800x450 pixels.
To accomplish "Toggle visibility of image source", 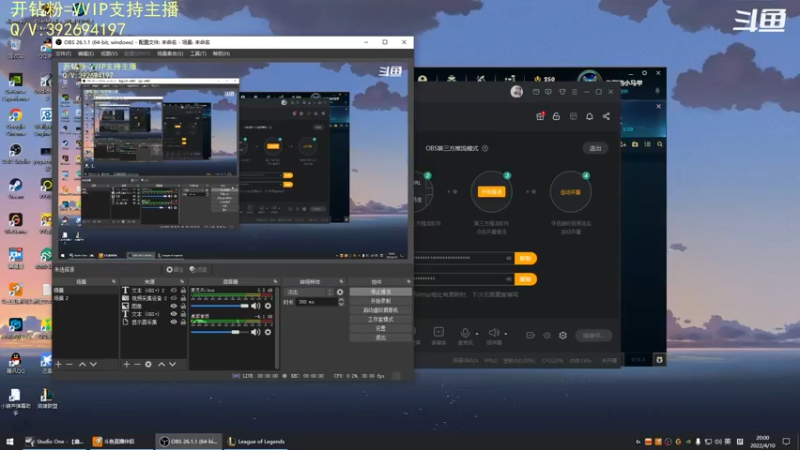I will tap(173, 306).
